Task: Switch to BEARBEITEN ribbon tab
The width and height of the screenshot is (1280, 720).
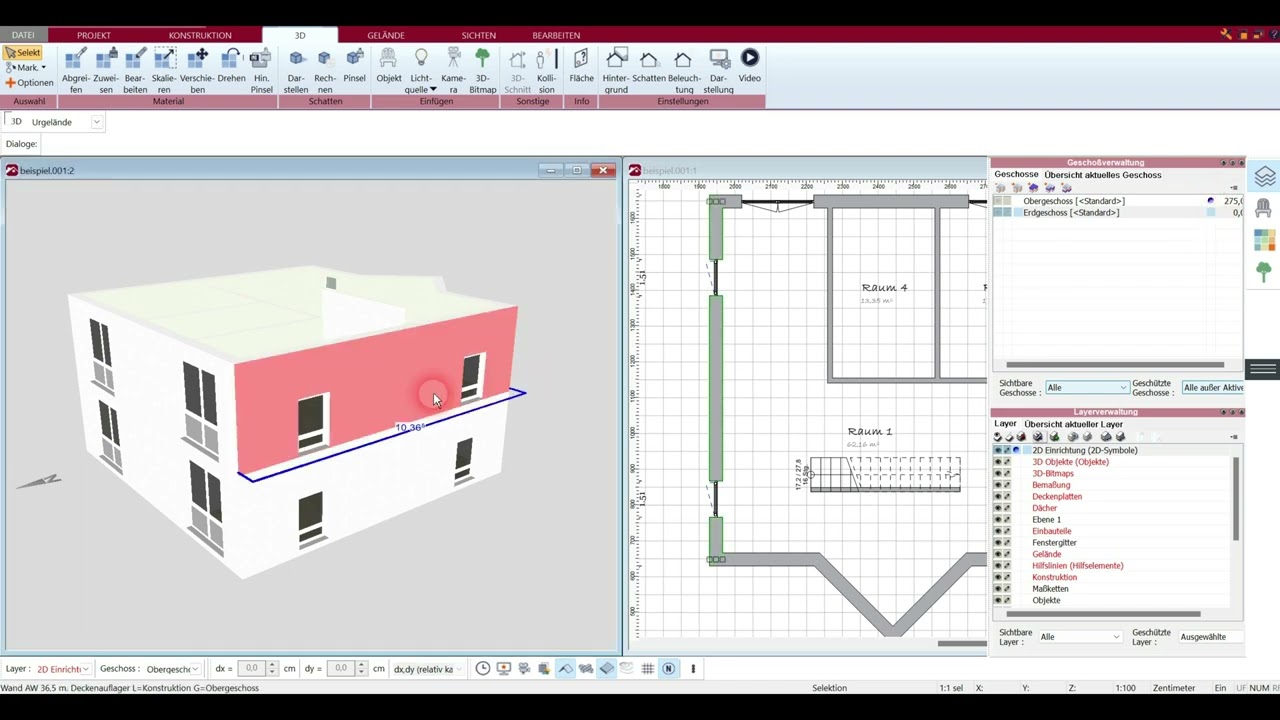Action: click(556, 35)
